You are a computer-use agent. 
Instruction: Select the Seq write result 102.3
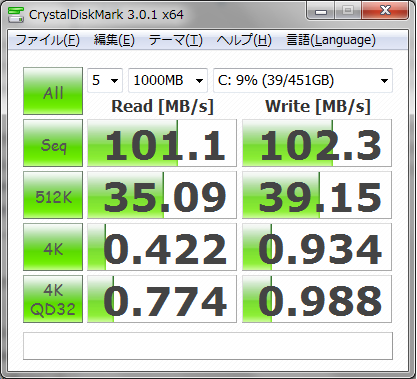click(317, 143)
